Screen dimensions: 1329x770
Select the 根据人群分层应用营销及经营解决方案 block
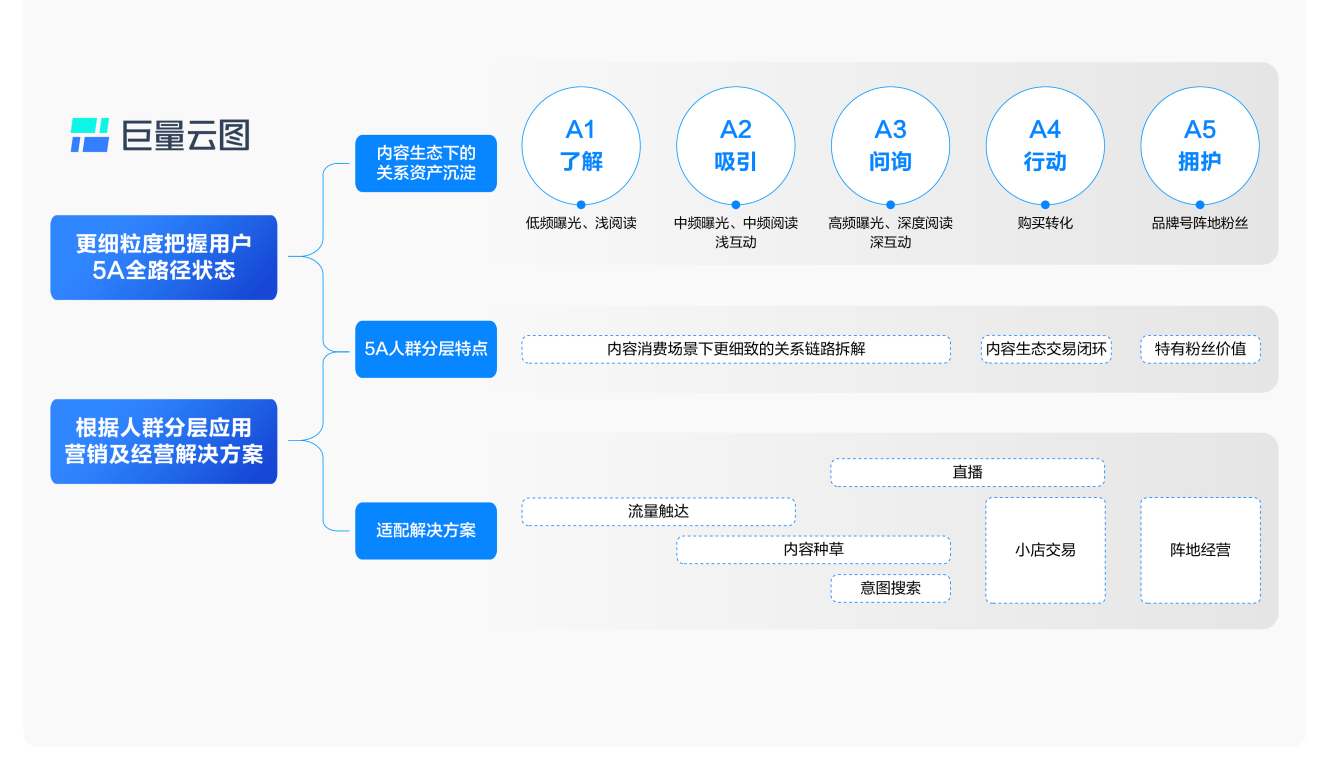point(164,441)
